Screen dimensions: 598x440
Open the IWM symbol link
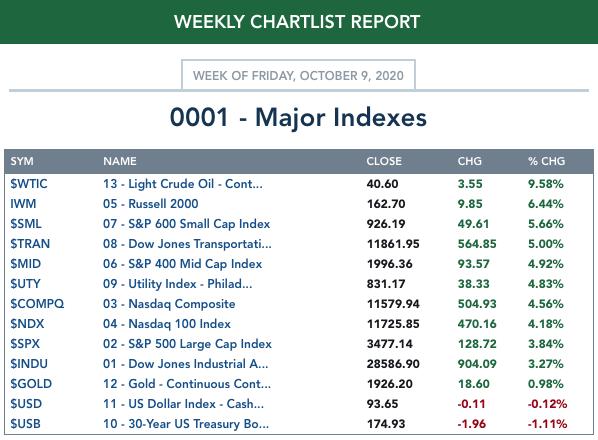pos(23,204)
